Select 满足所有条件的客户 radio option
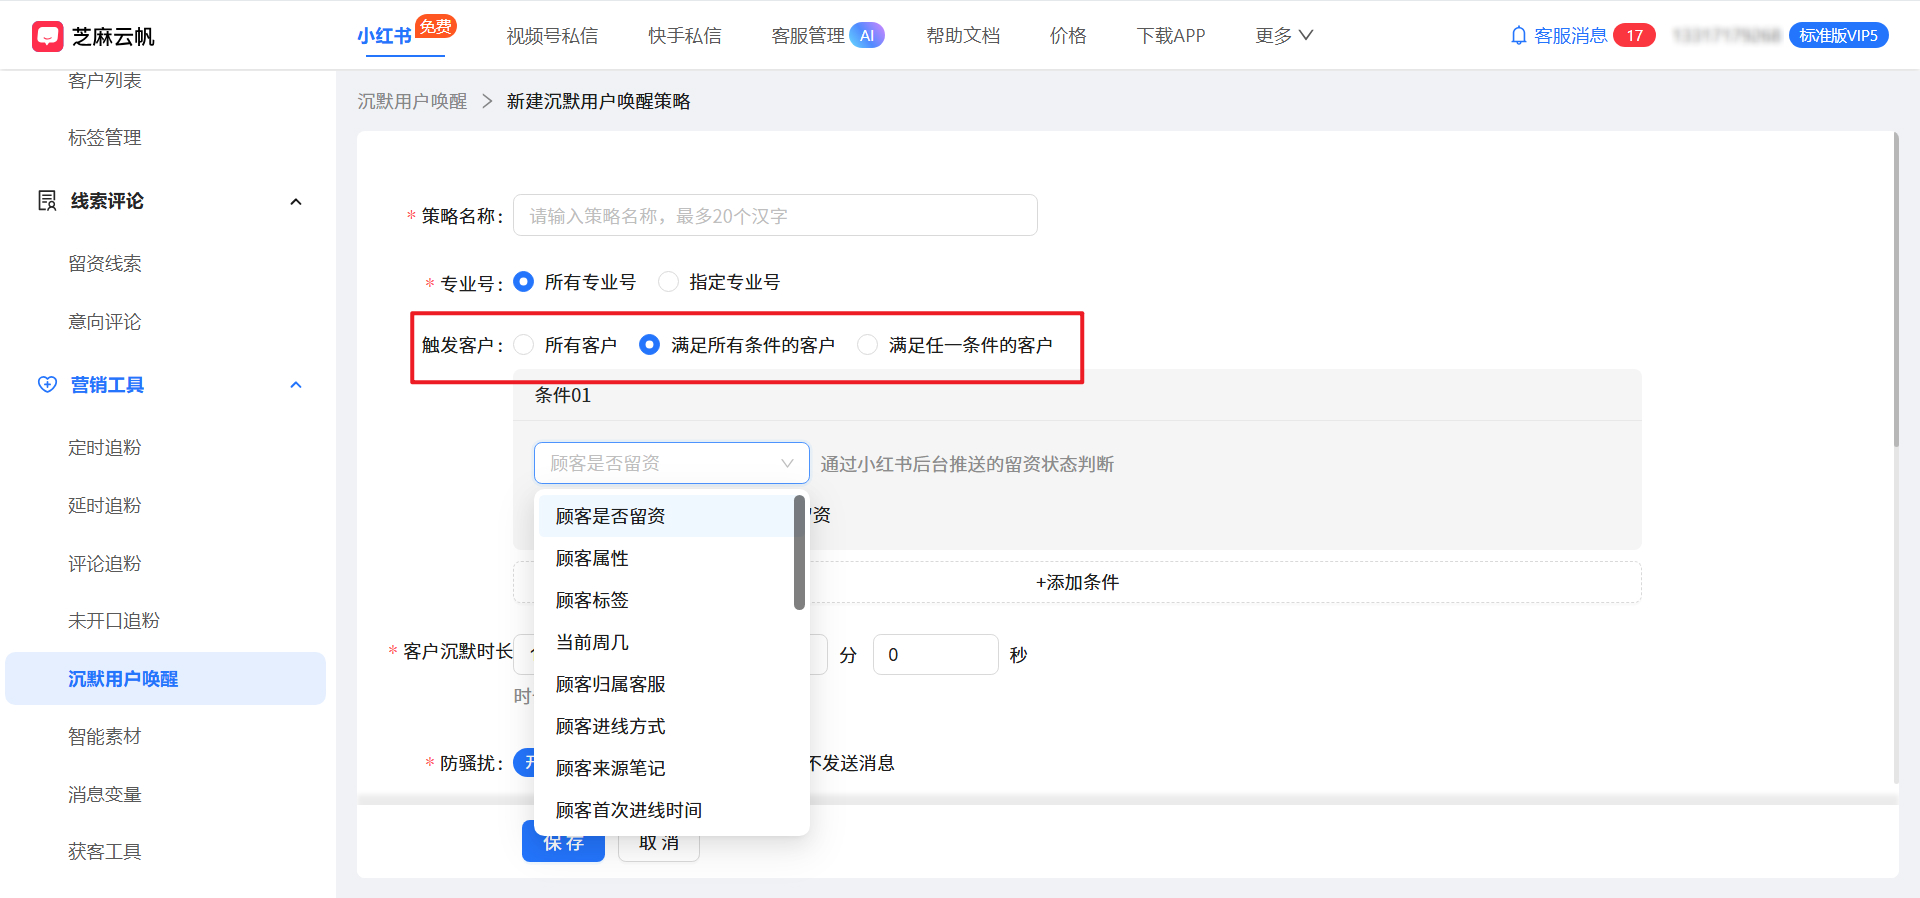 click(x=649, y=345)
